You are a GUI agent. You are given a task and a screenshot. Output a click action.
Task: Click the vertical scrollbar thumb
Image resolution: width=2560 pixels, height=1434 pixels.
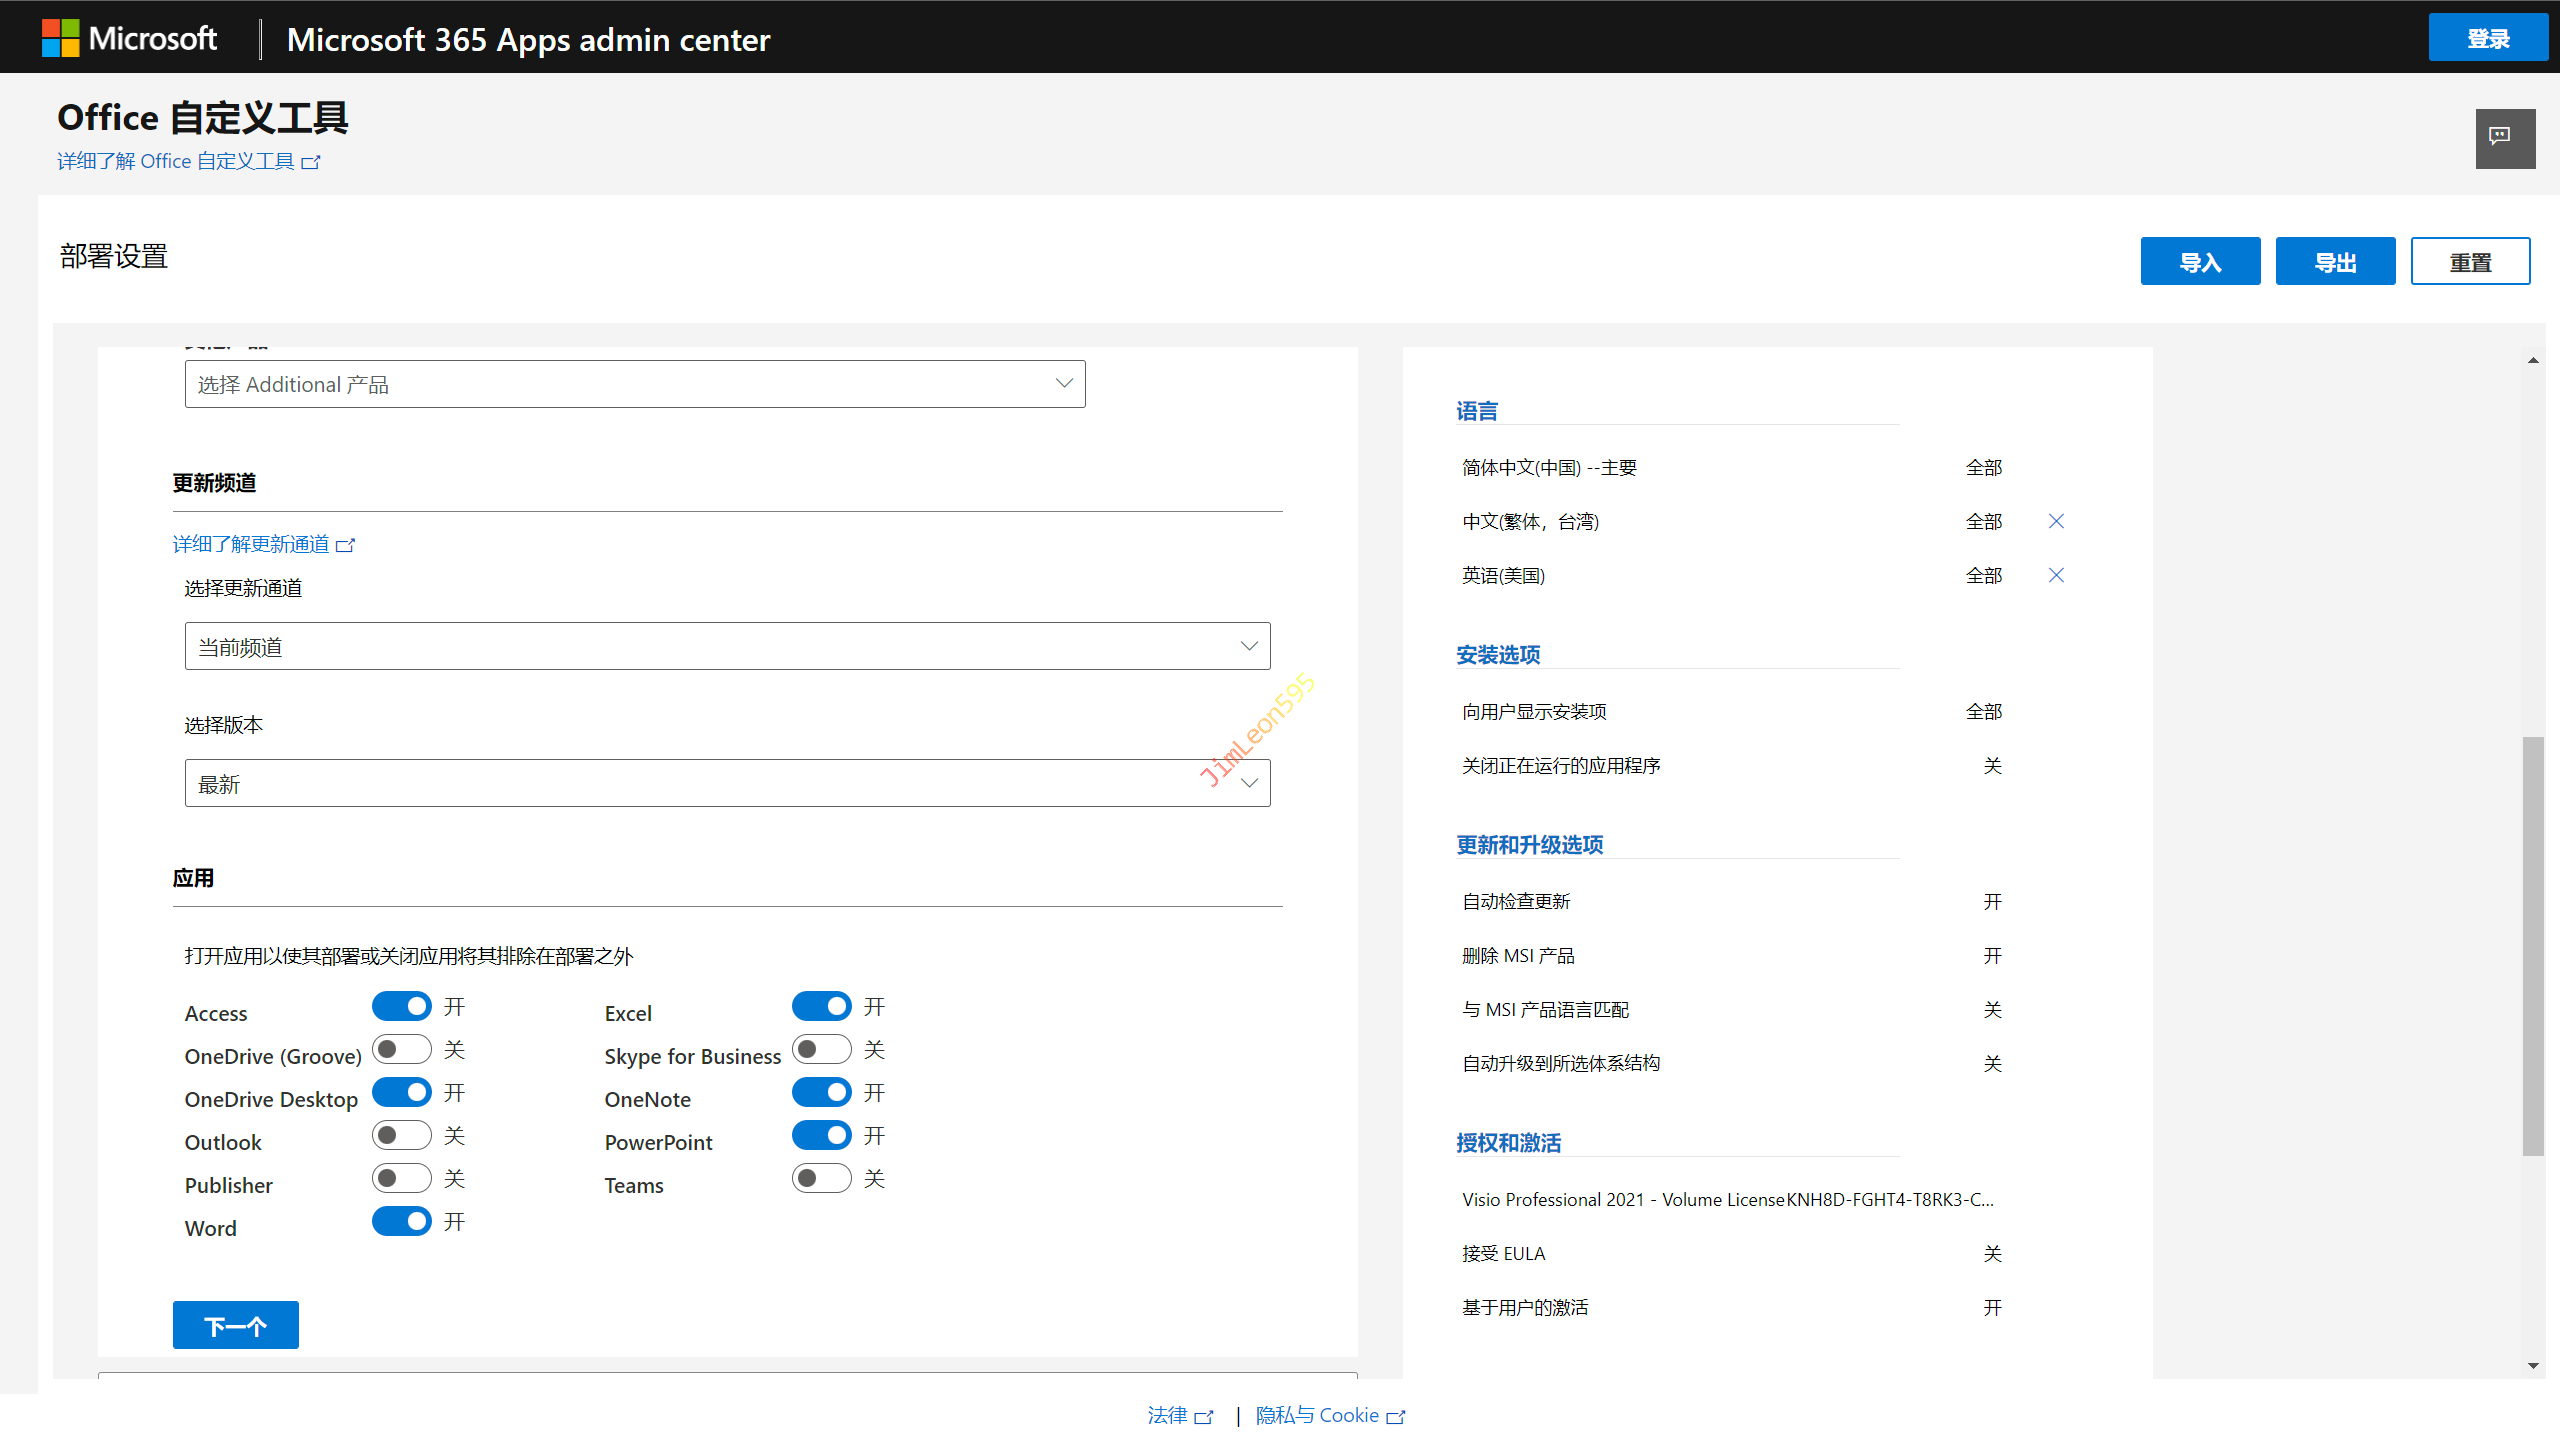(x=2532, y=945)
